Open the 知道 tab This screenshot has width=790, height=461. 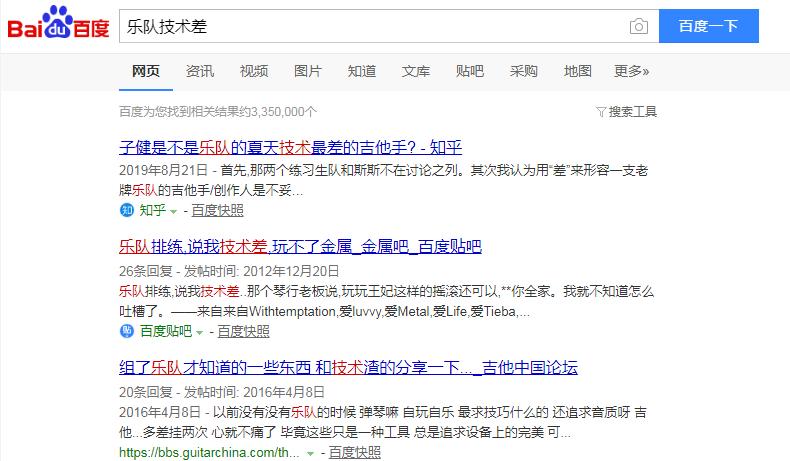(362, 71)
